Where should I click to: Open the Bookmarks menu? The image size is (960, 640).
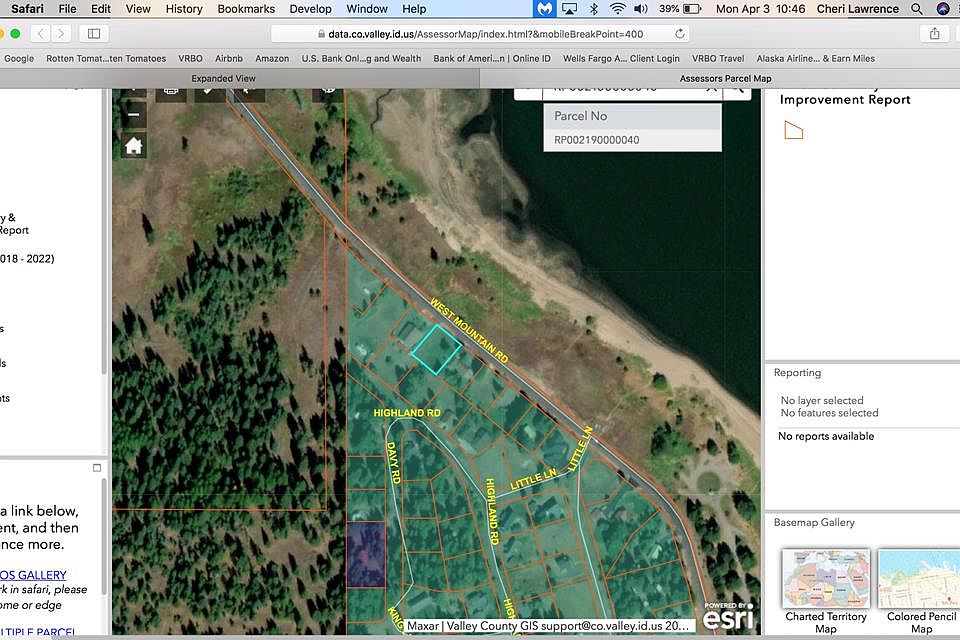tap(246, 9)
